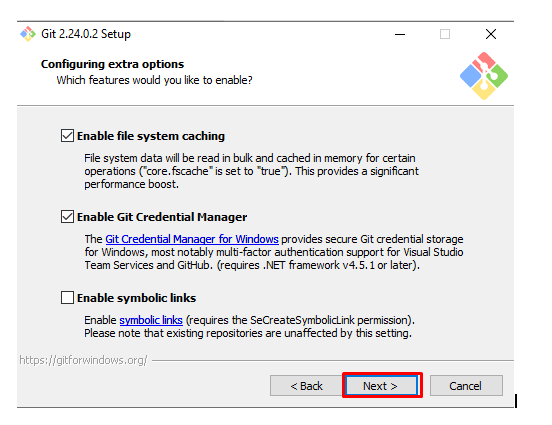
Task: Click the core.fscache description paragraph
Action: point(251,171)
